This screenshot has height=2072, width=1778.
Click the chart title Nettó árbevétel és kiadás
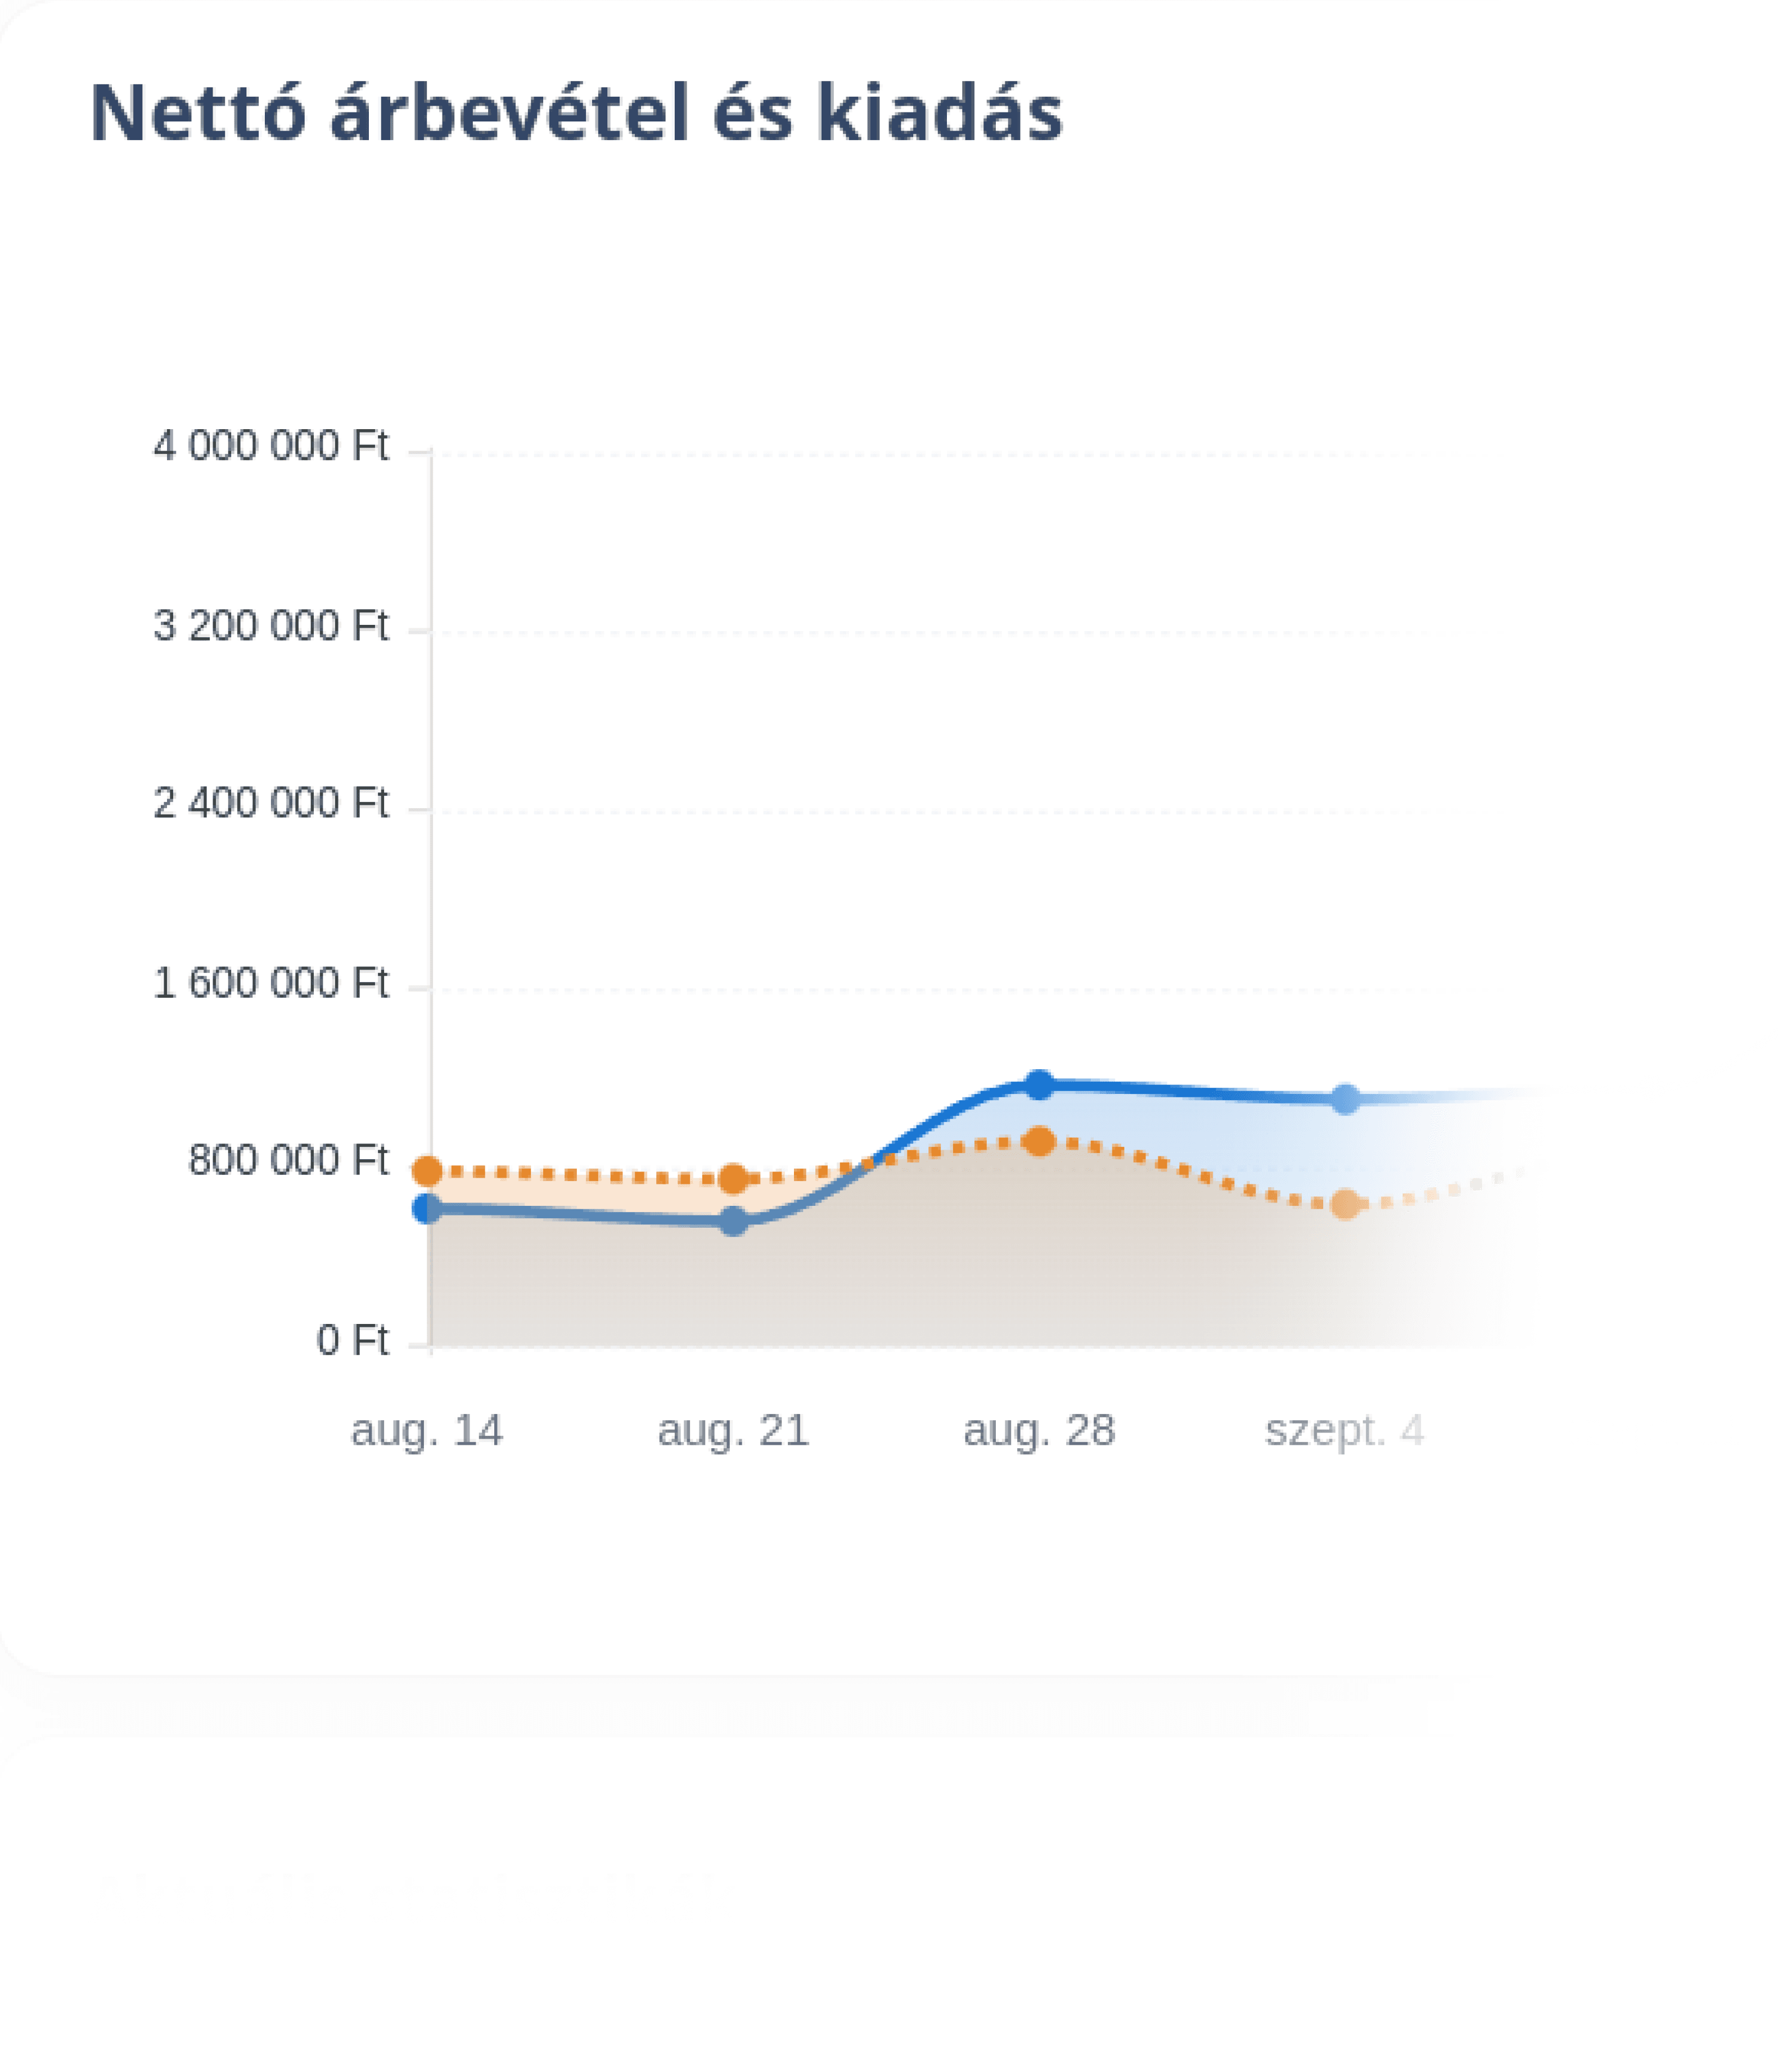point(576,114)
